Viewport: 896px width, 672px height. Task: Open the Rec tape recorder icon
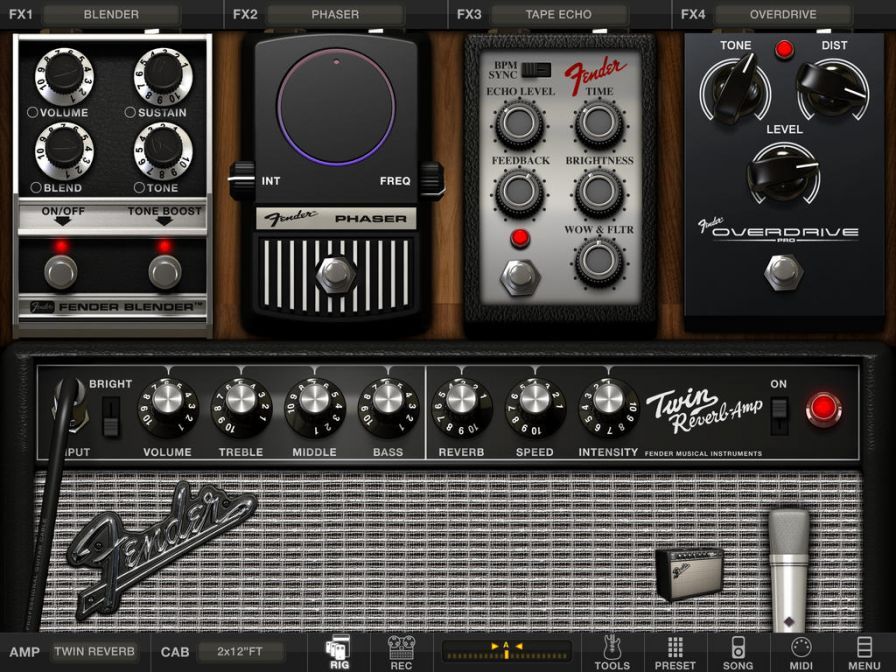tap(401, 651)
